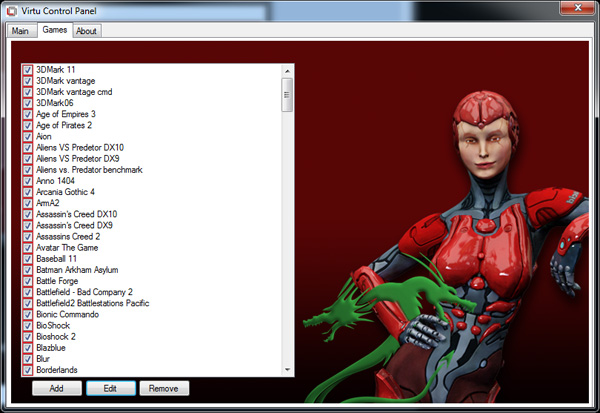
Task: Select the Battle Forge entry text
Action: click(x=57, y=281)
